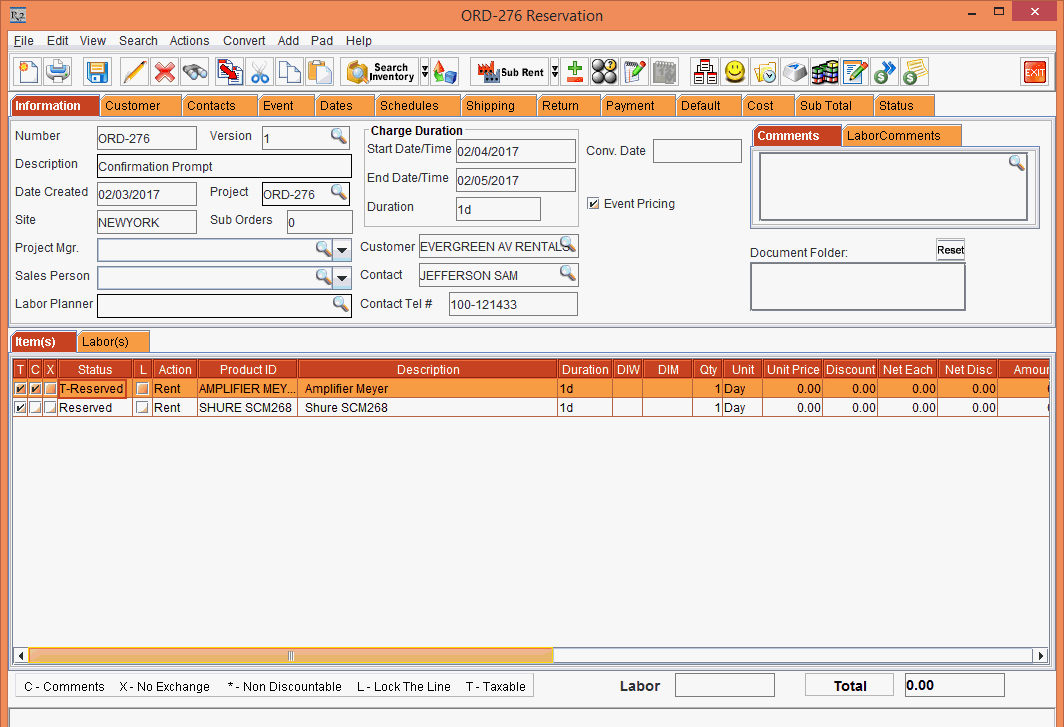Click the binoculars find icon
This screenshot has width=1064, height=727.
point(195,72)
